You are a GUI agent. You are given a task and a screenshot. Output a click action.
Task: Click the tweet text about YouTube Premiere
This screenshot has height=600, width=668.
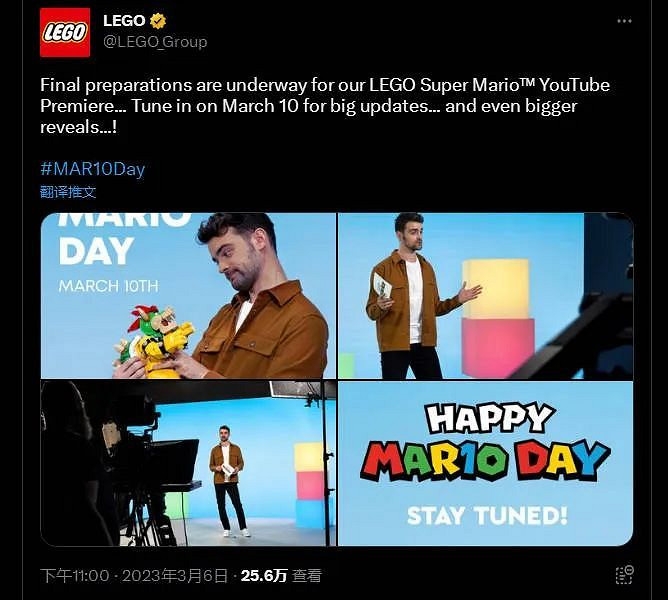[325, 106]
